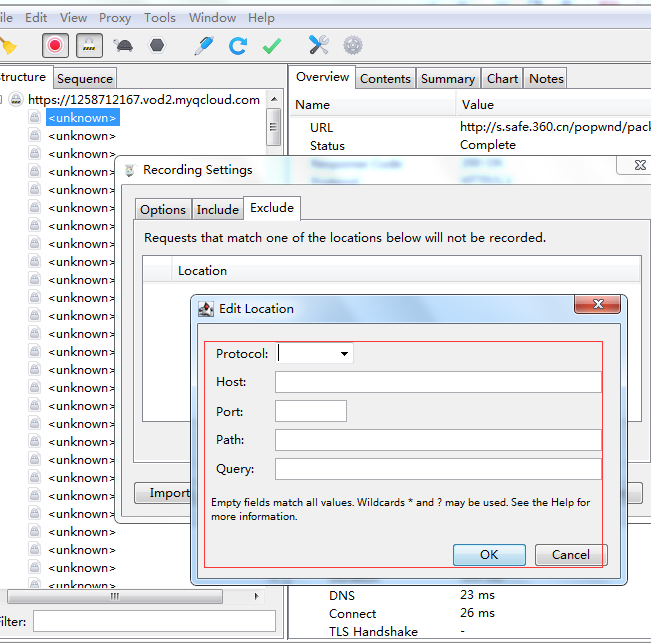Open the Window menu
The image size is (651, 643).
tap(213, 18)
